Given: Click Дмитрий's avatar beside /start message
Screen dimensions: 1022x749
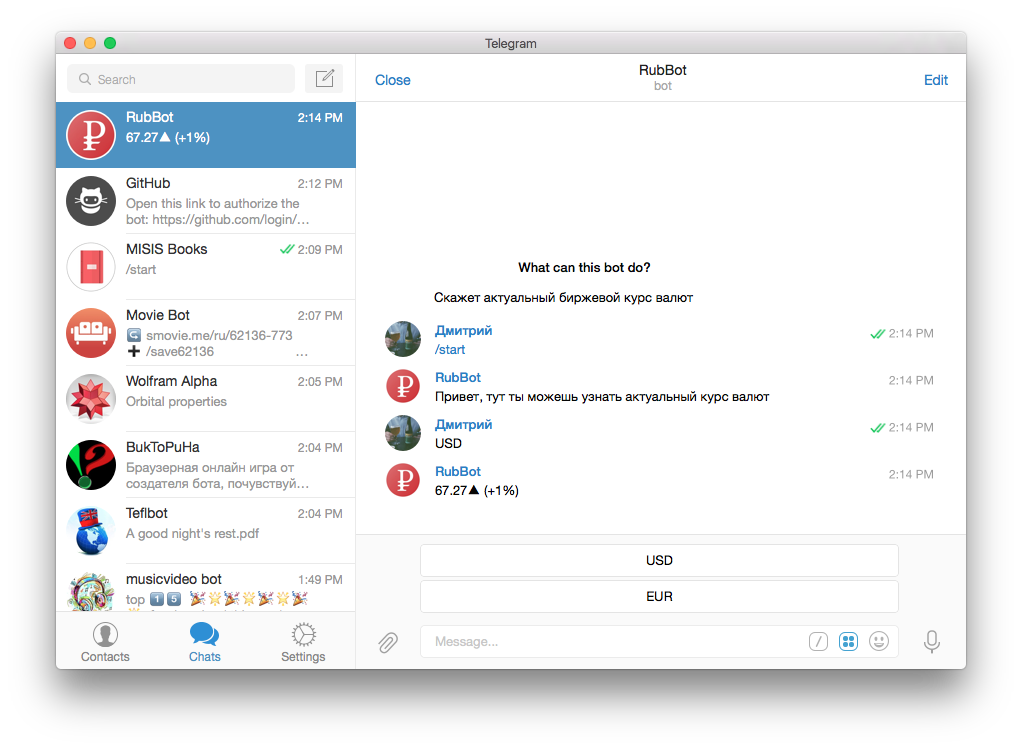Looking at the screenshot, I should point(403,339).
